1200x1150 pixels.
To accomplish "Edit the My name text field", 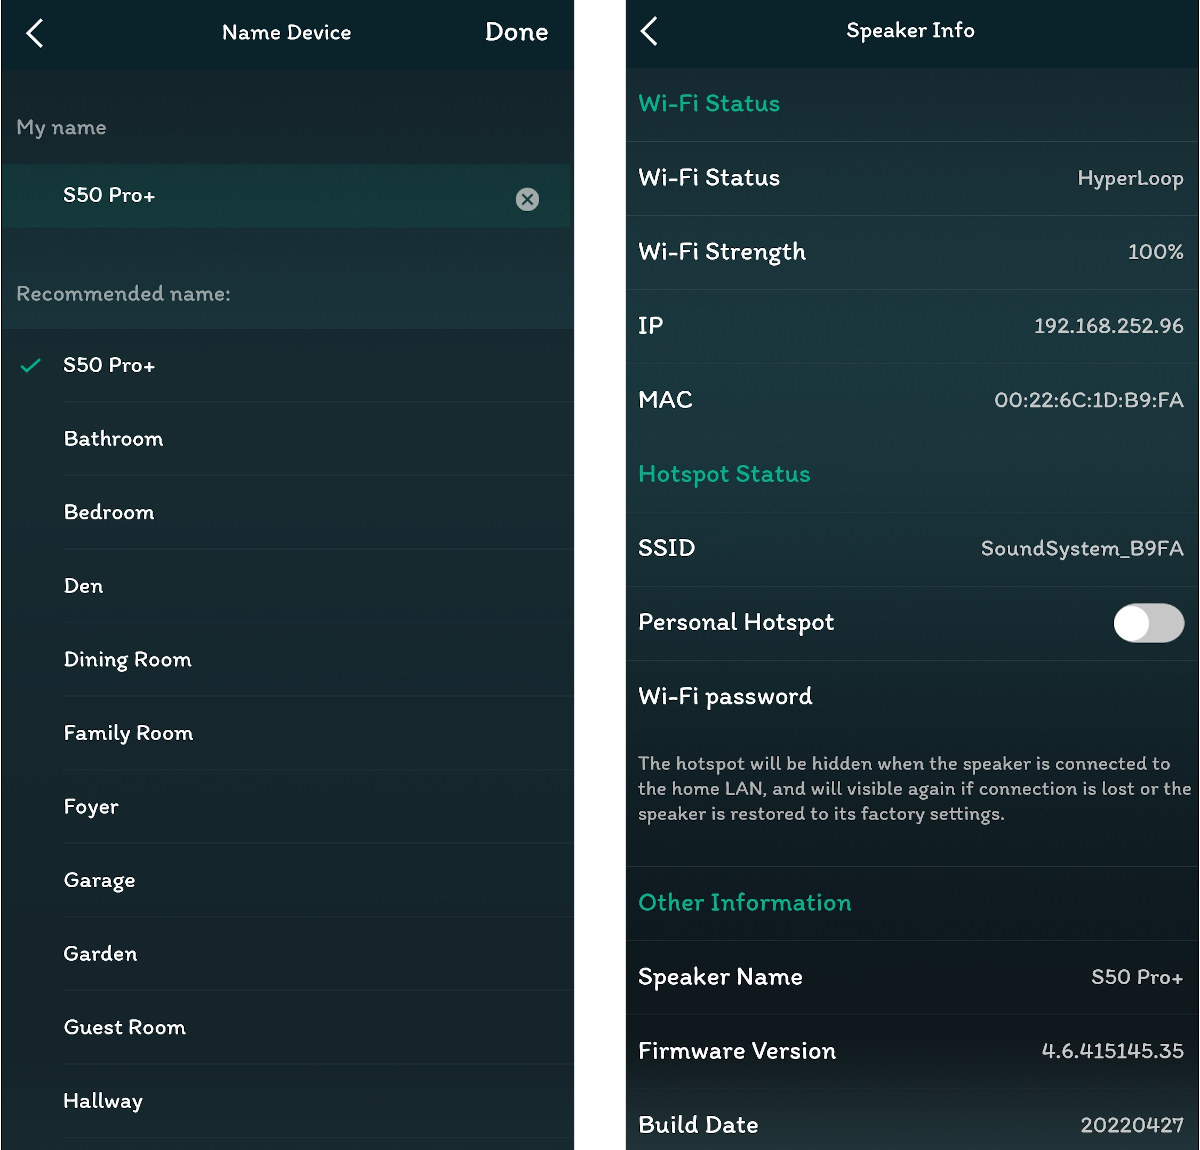I will tap(286, 196).
